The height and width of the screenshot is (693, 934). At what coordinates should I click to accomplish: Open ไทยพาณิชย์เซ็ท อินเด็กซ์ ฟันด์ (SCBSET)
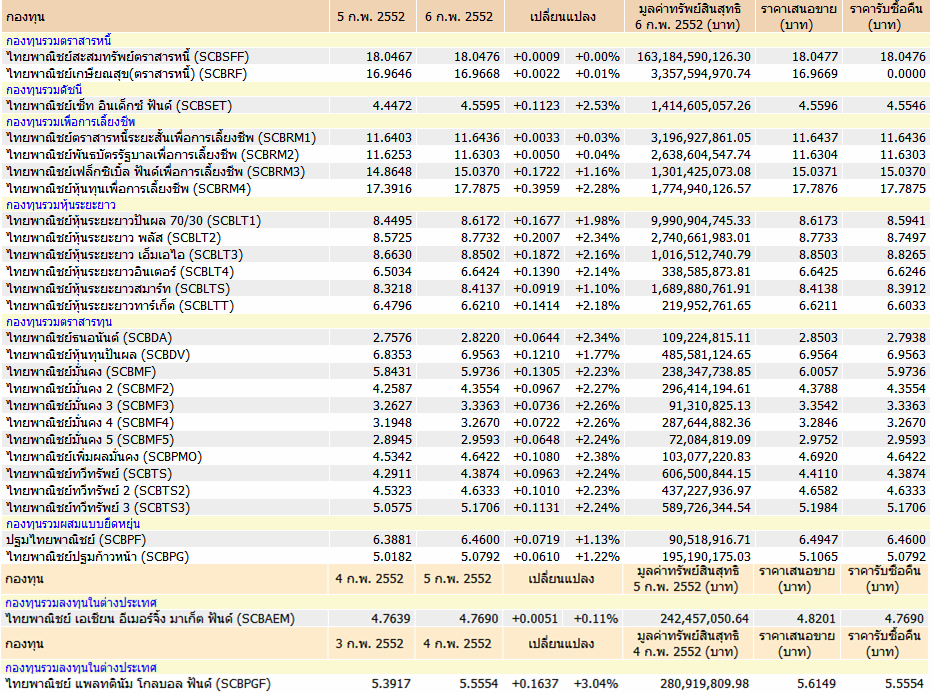click(119, 105)
